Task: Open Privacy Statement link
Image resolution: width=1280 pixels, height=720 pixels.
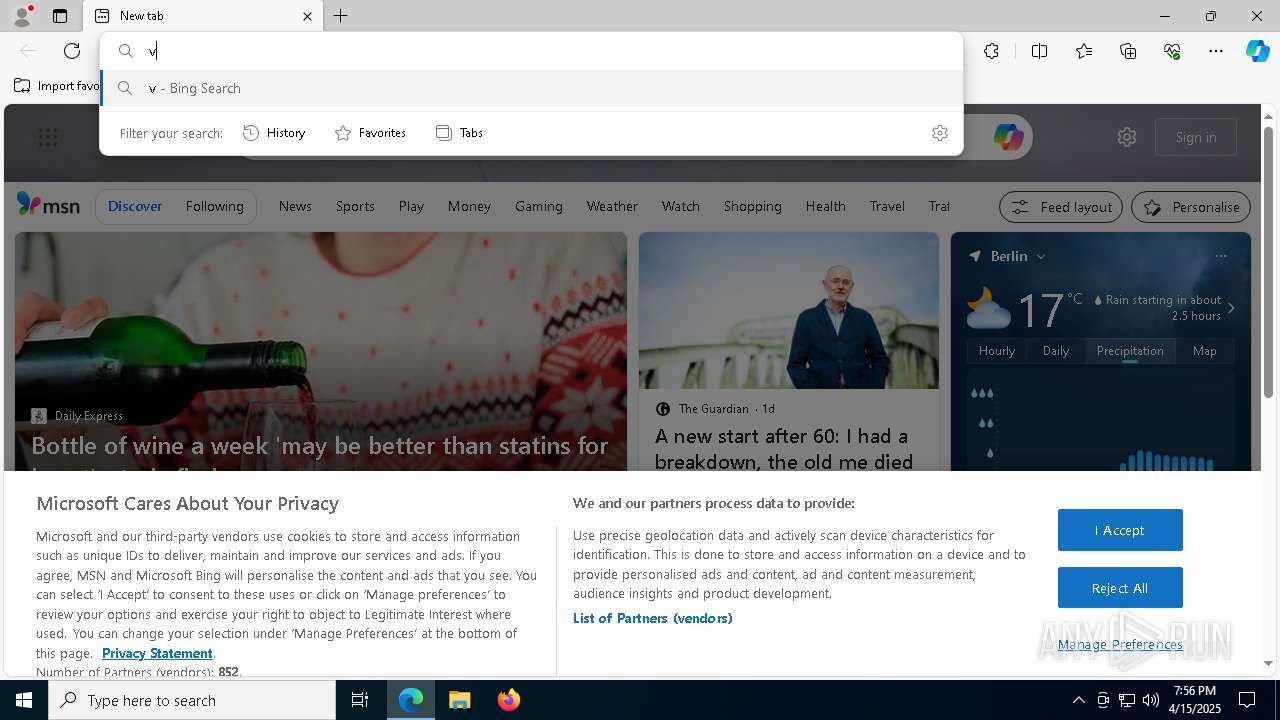Action: click(x=157, y=653)
